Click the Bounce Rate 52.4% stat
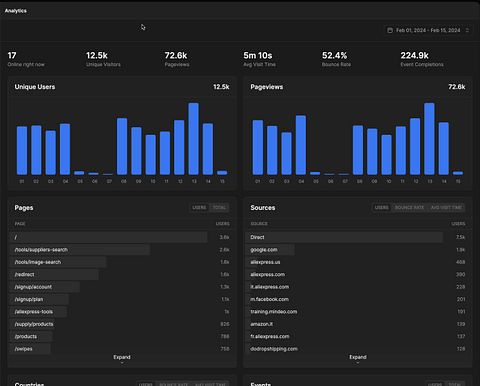Image resolution: width=480 pixels, height=386 pixels. click(336, 59)
